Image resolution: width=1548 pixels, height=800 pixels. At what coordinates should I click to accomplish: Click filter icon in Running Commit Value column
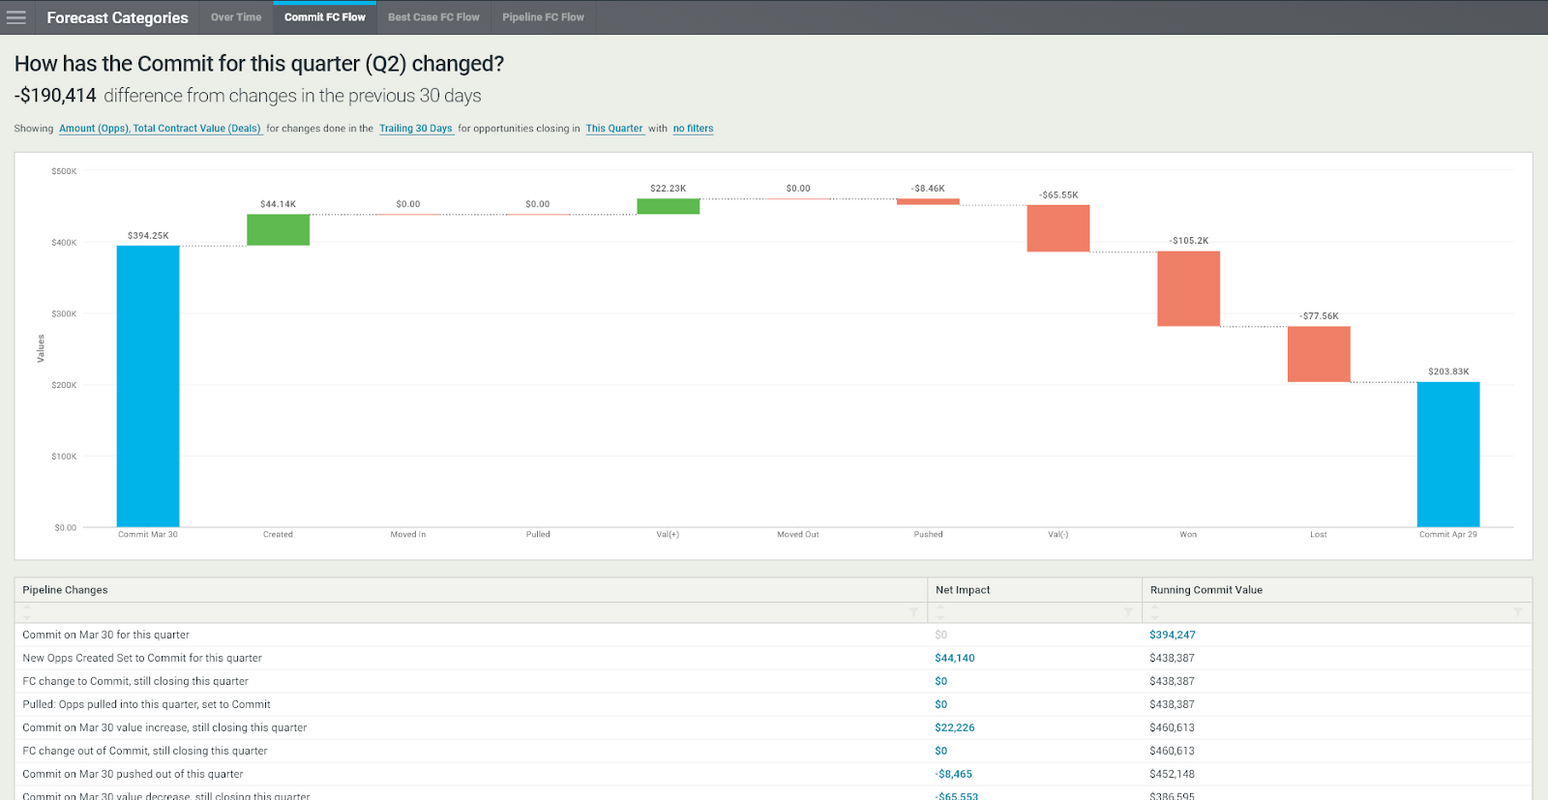1517,612
